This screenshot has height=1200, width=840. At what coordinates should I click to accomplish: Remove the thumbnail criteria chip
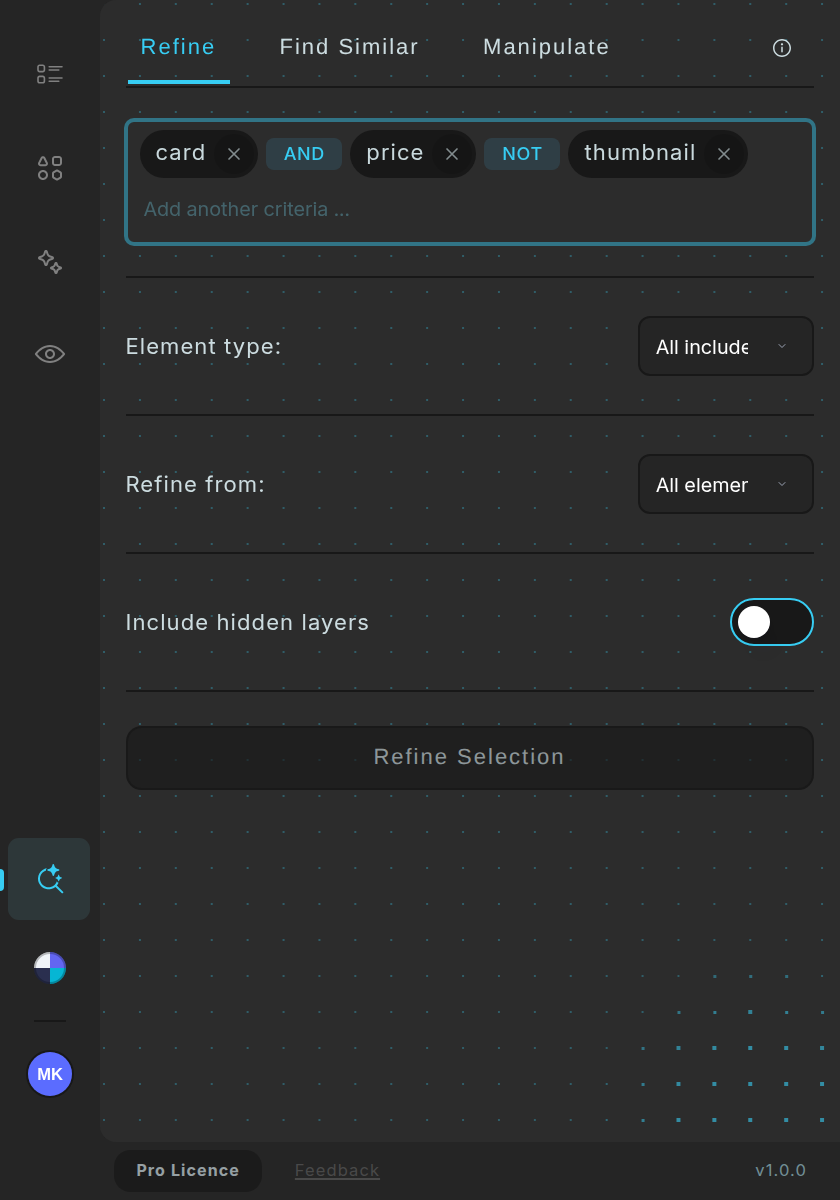coord(724,154)
